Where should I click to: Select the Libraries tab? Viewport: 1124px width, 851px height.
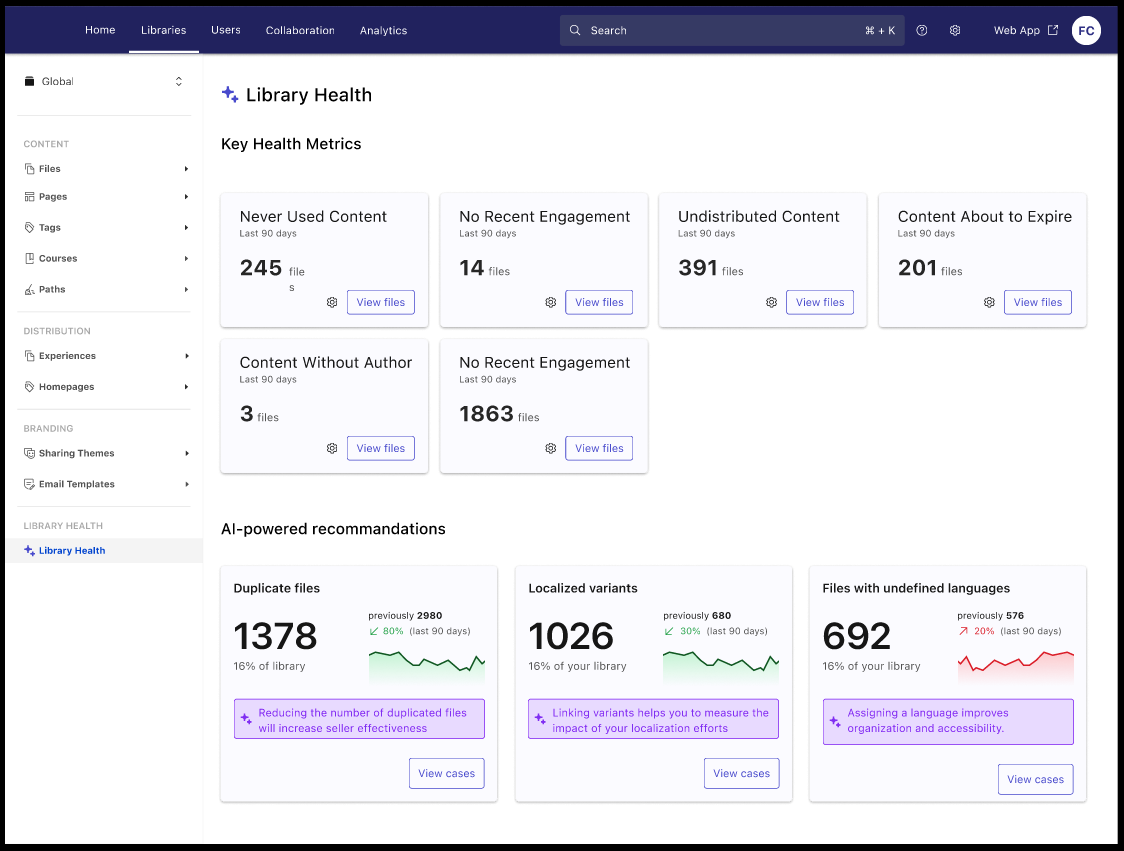coord(163,30)
